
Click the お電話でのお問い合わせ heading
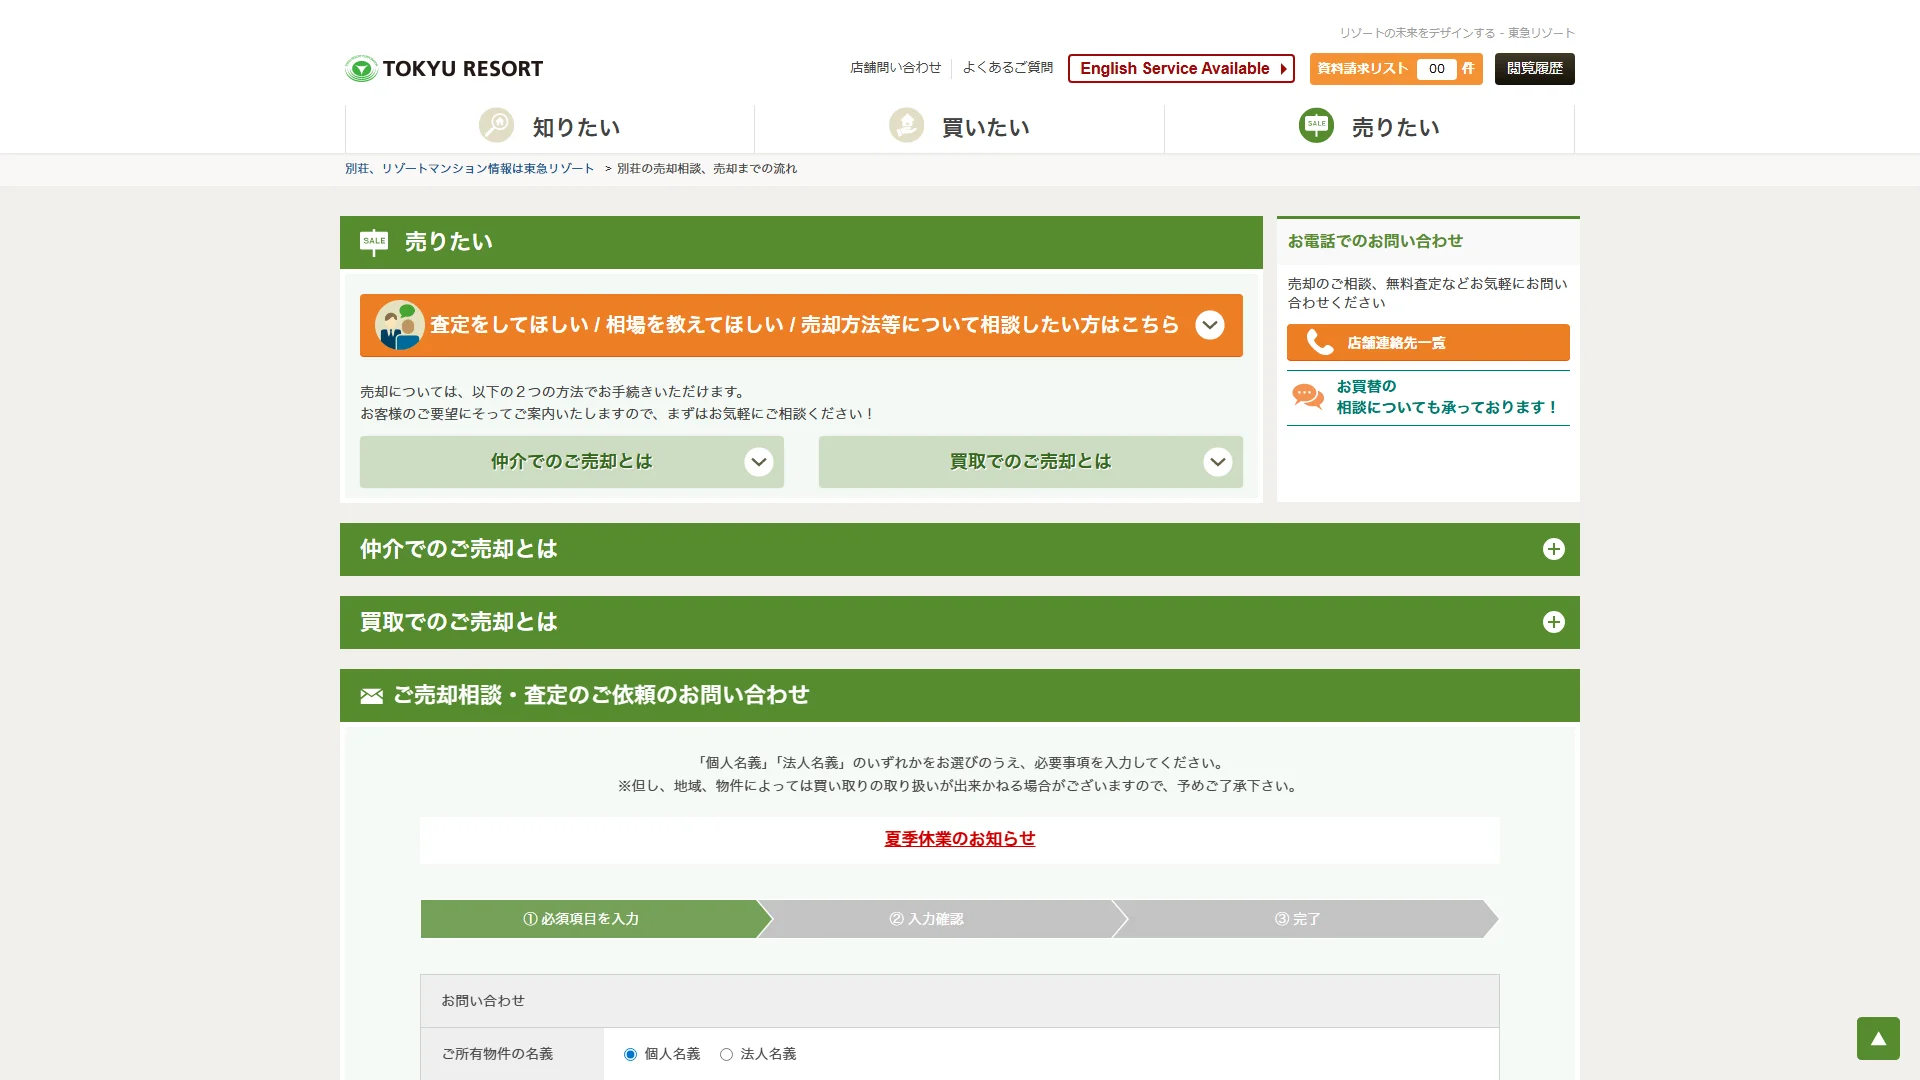point(1375,241)
